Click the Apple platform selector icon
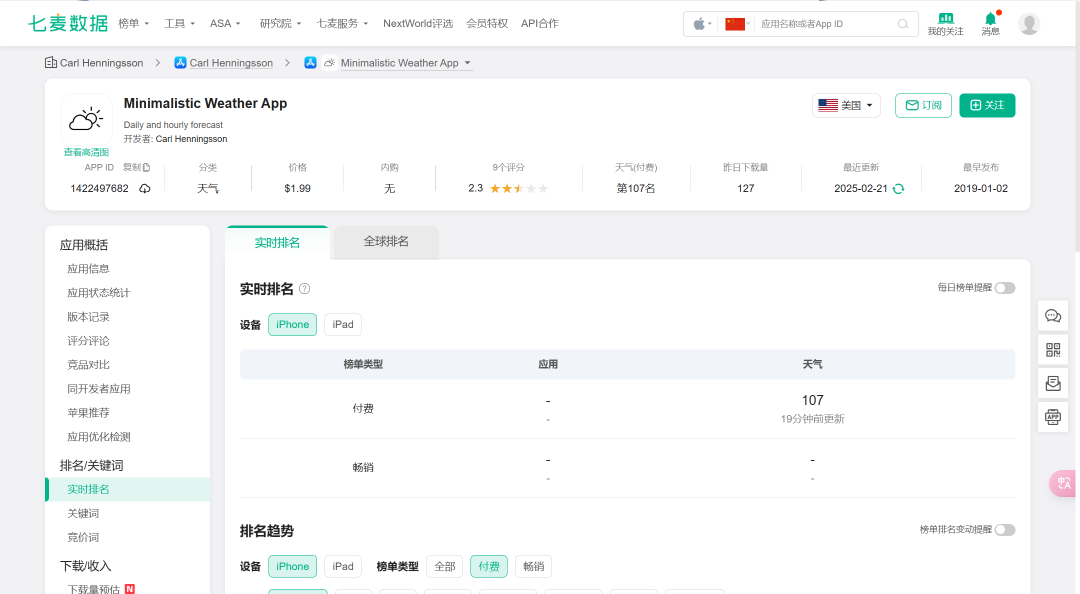Image resolution: width=1080 pixels, height=594 pixels. [x=700, y=24]
